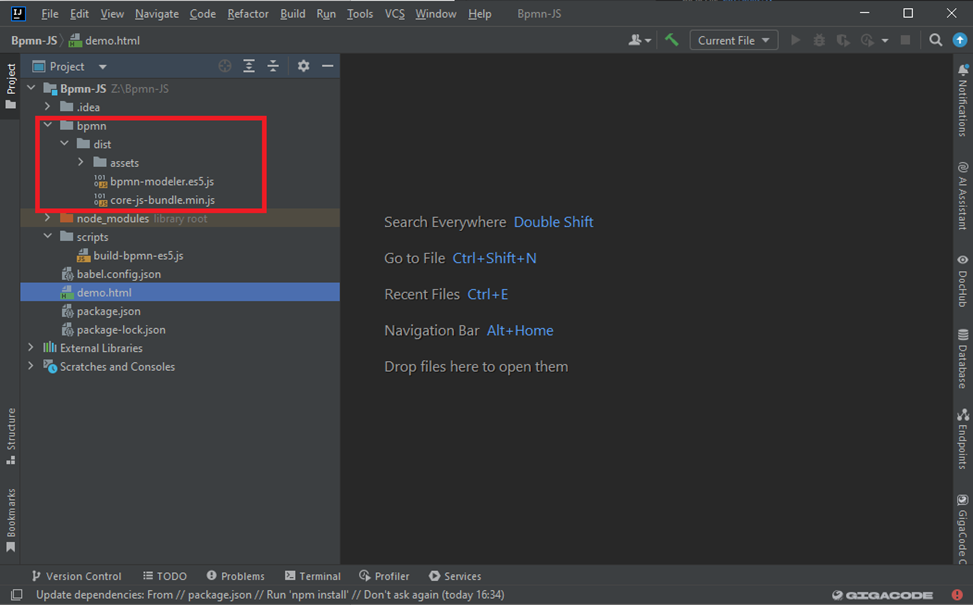Click the Build Project hammer icon
The width and height of the screenshot is (973, 605).
click(671, 40)
